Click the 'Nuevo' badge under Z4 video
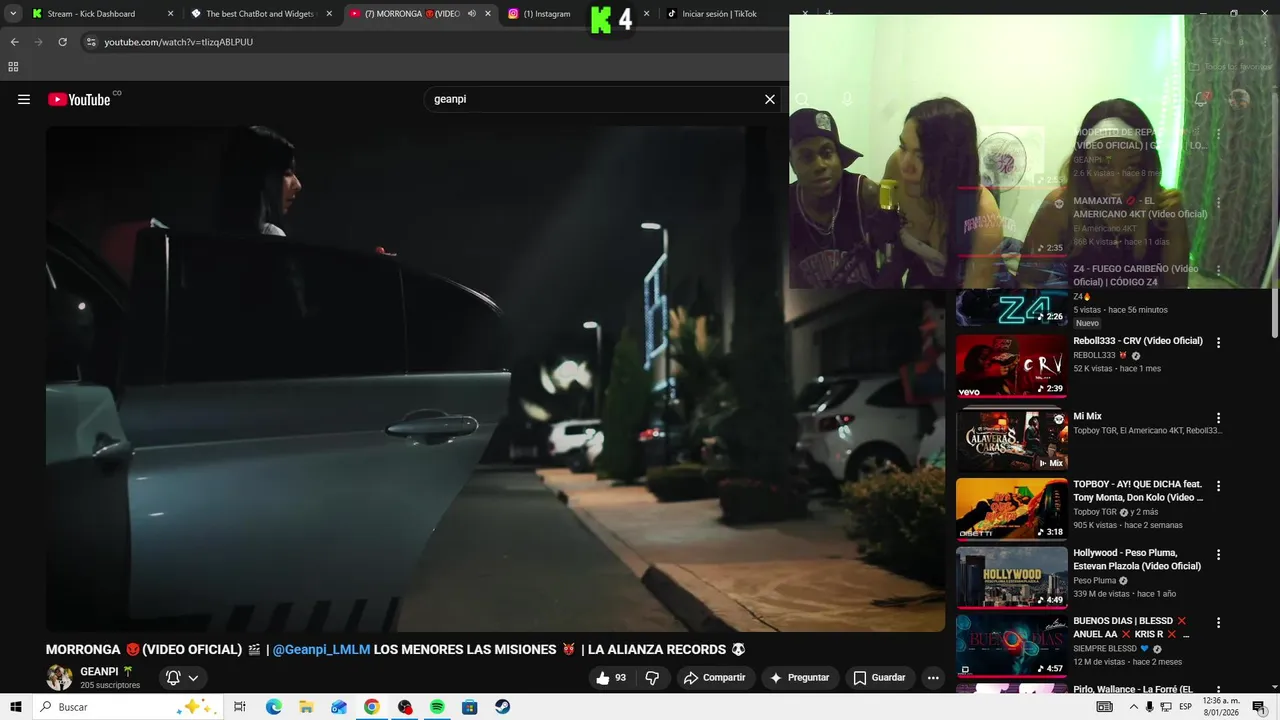Image resolution: width=1280 pixels, height=720 pixels. pos(1087,323)
